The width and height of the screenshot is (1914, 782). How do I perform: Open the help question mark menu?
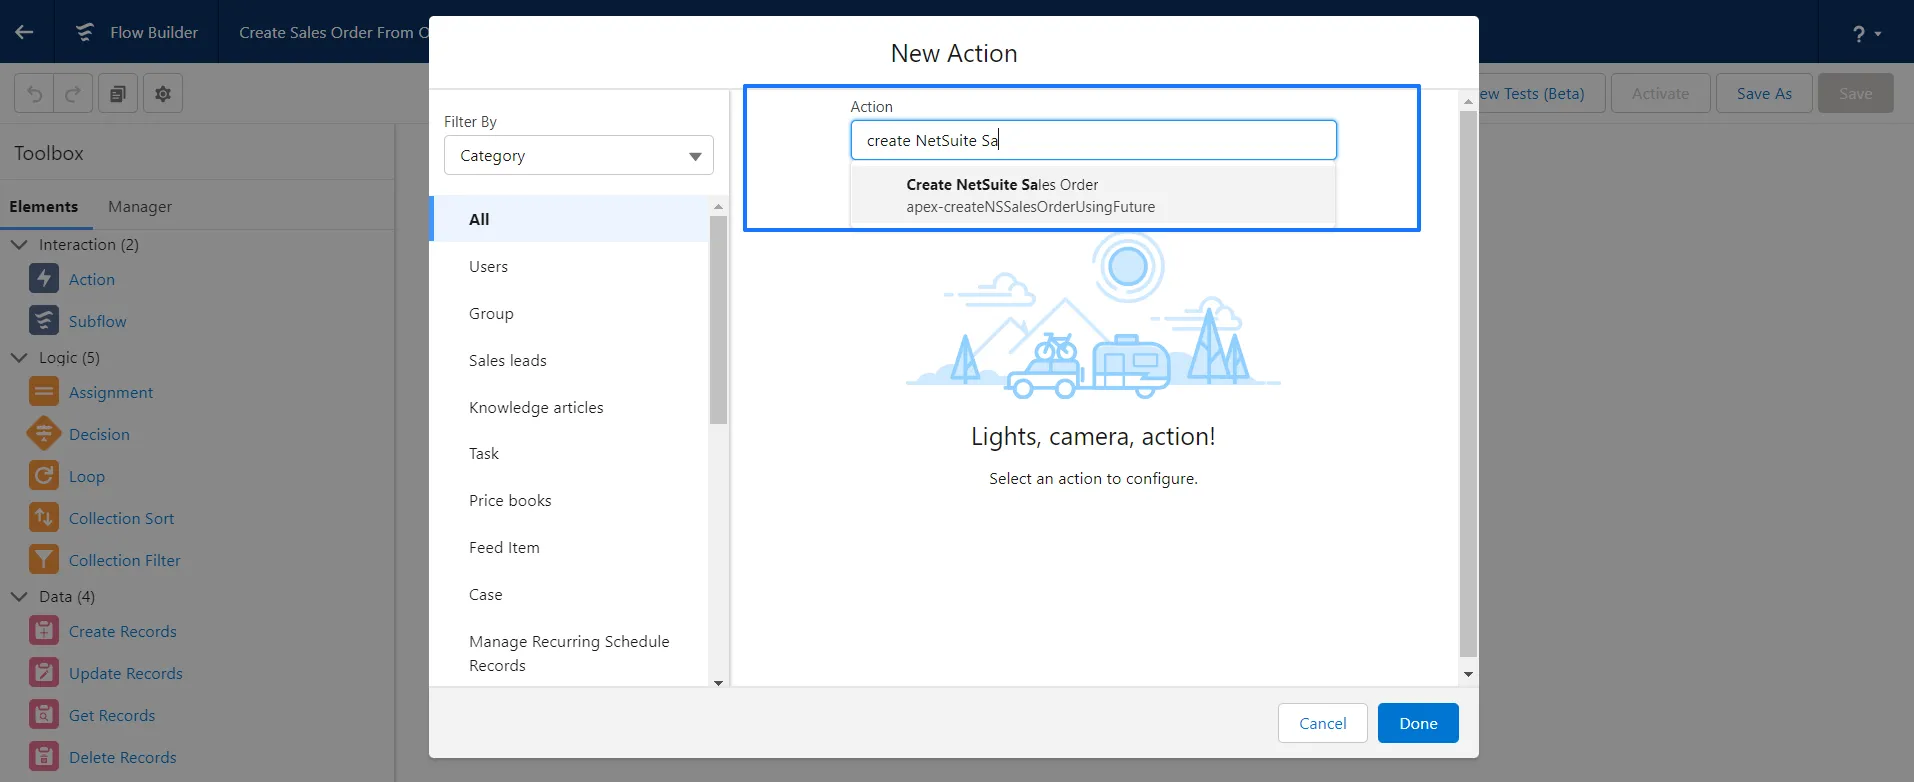tap(1866, 33)
